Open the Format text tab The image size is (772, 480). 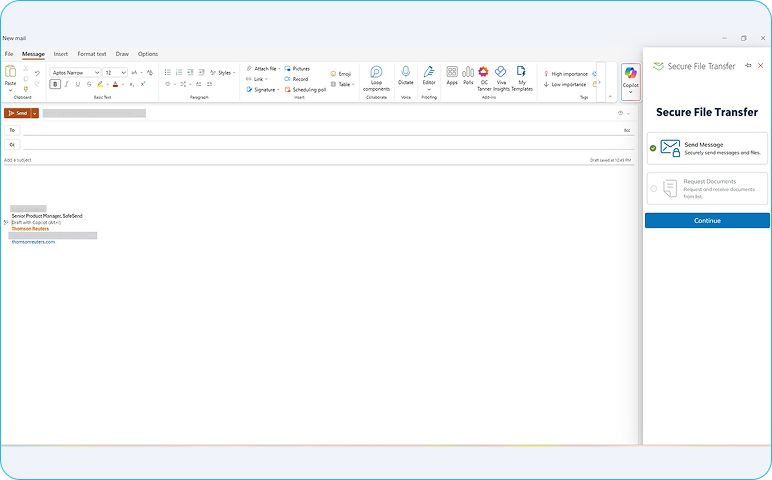92,54
